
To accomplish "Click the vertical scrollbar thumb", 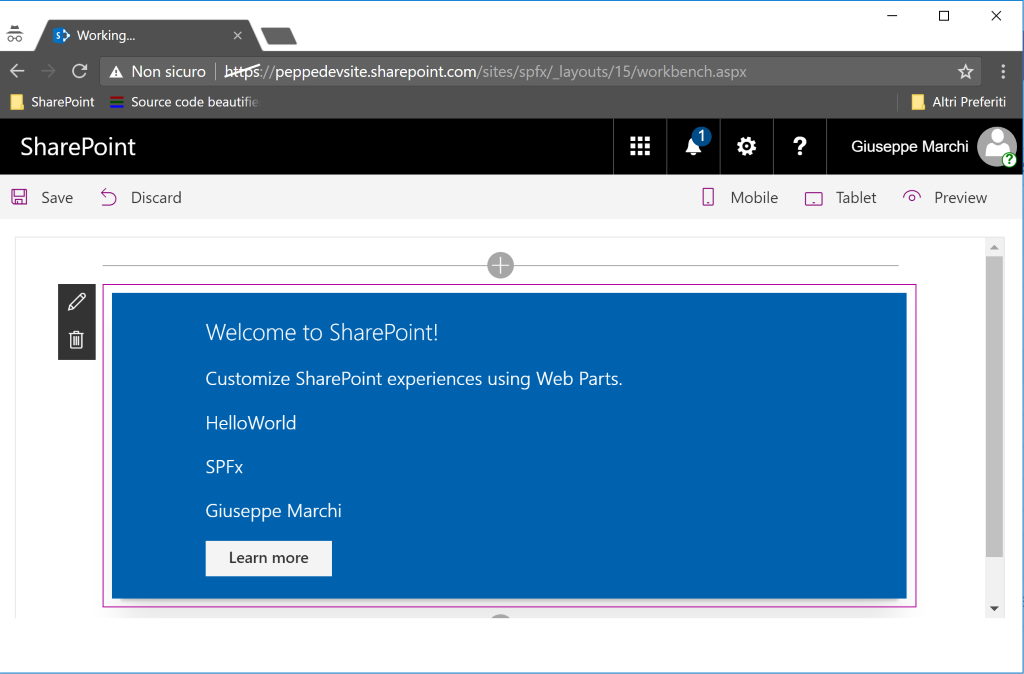I will (994, 406).
